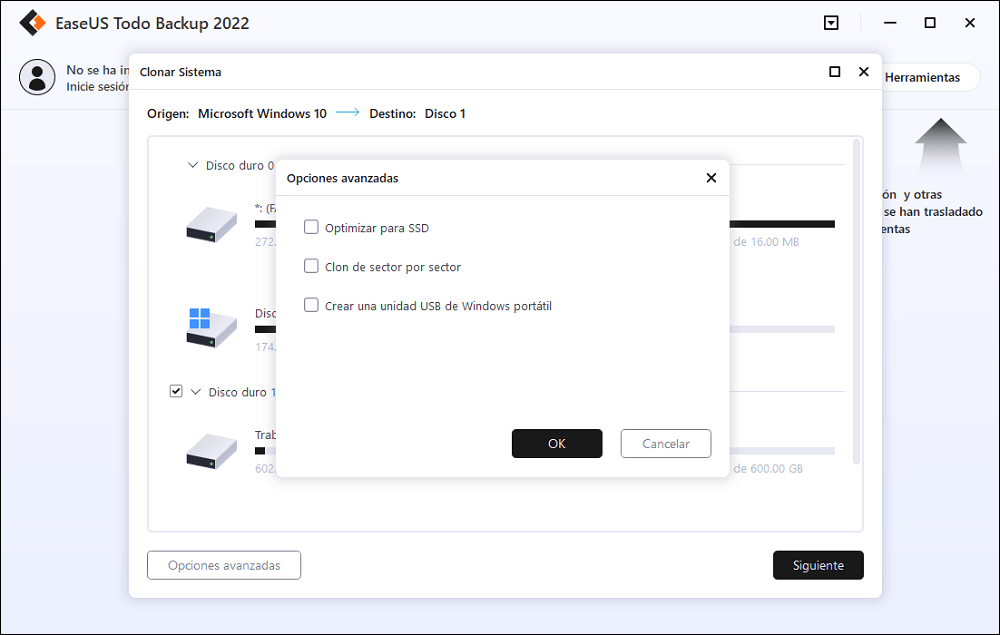Screen dimensions: 1000x635
Task: Cancel the Opciones avanzadas dialog
Action: coord(665,443)
